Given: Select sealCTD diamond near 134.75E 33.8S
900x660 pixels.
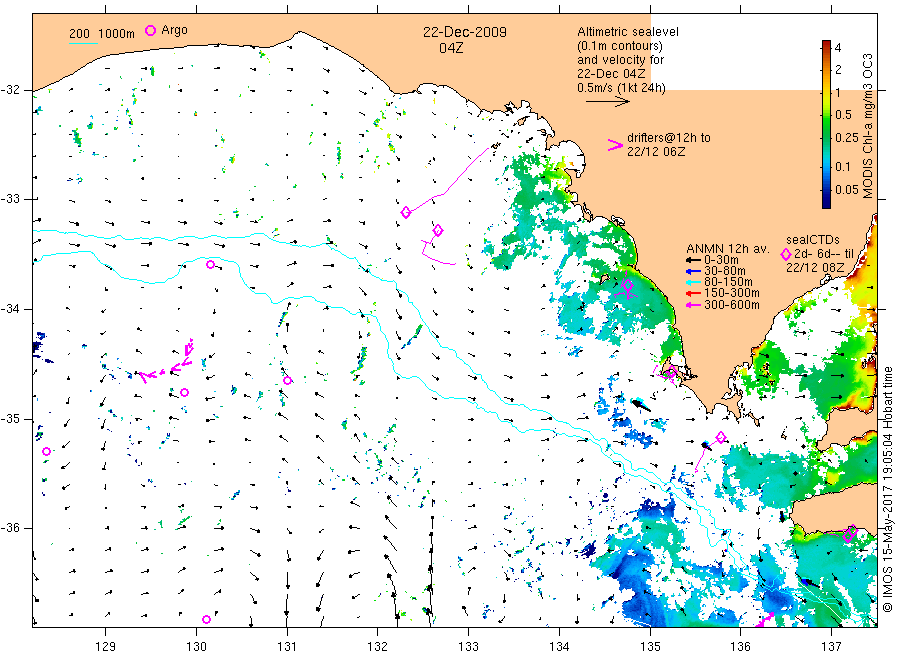Looking at the screenshot, I should coord(627,285).
